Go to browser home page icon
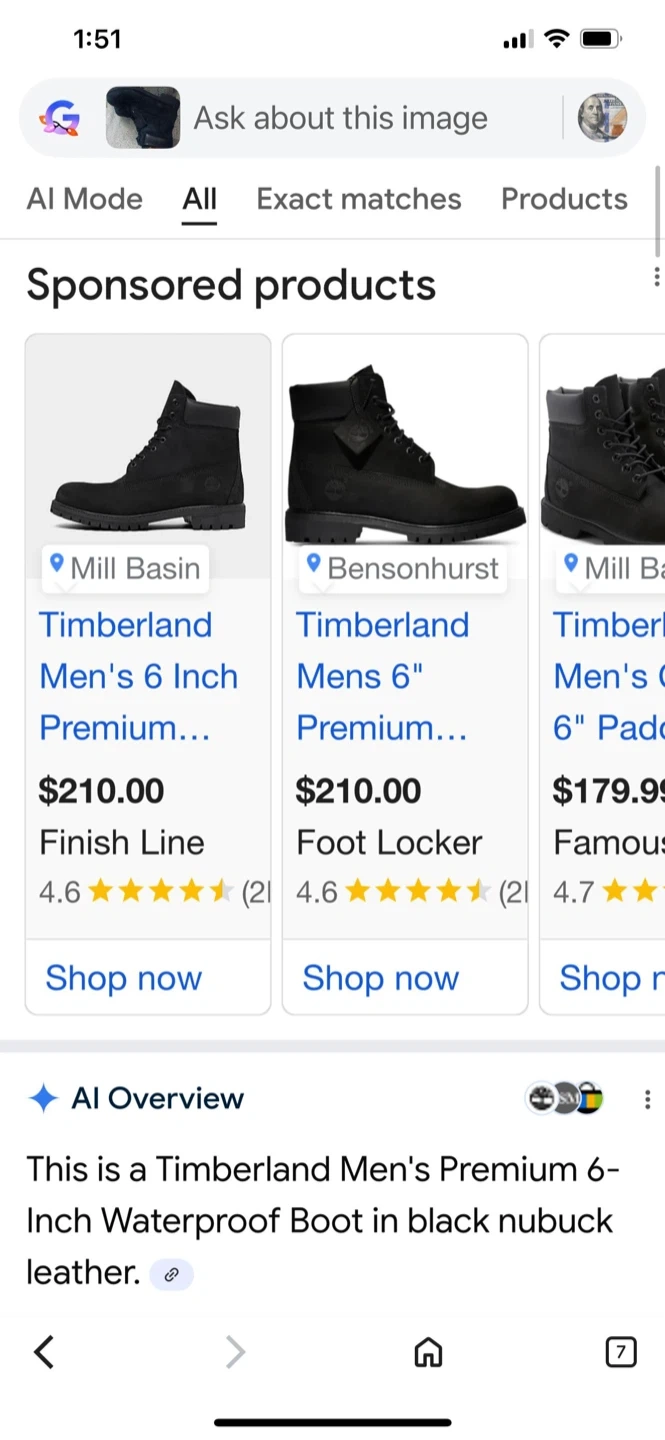 point(428,1353)
